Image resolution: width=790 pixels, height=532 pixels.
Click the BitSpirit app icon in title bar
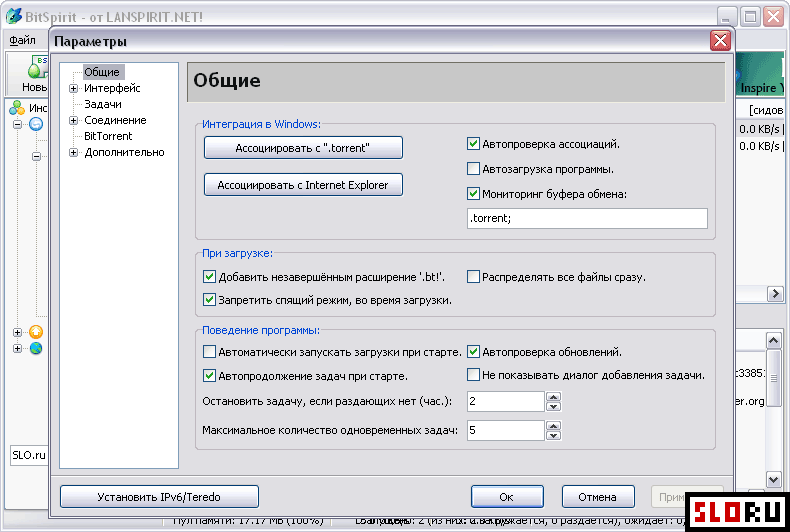pyautogui.click(x=14, y=16)
